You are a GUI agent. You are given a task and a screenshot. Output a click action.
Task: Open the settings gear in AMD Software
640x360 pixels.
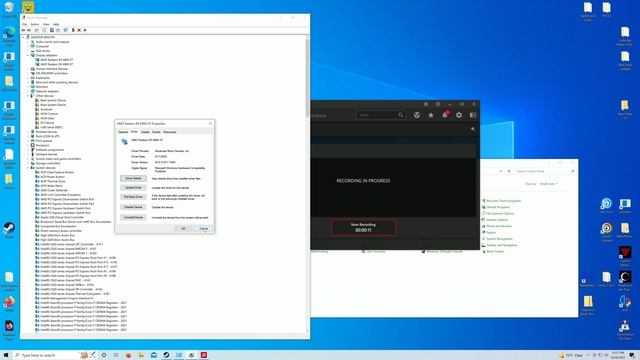coord(459,115)
